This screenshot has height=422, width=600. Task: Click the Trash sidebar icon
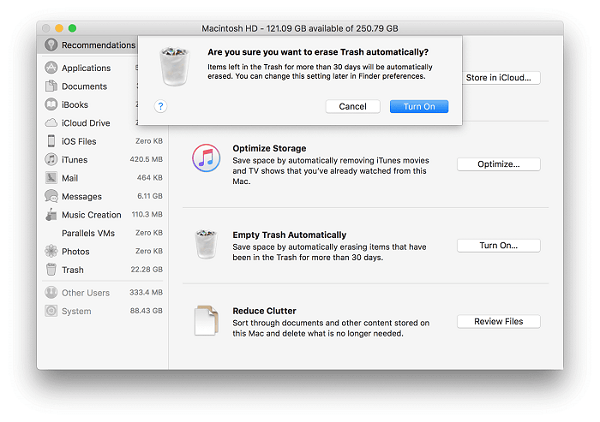51,270
